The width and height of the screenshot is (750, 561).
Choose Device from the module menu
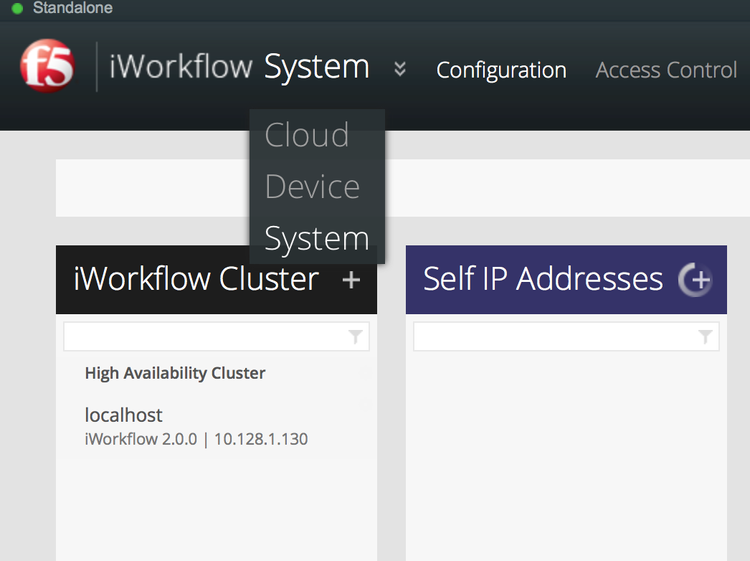312,187
